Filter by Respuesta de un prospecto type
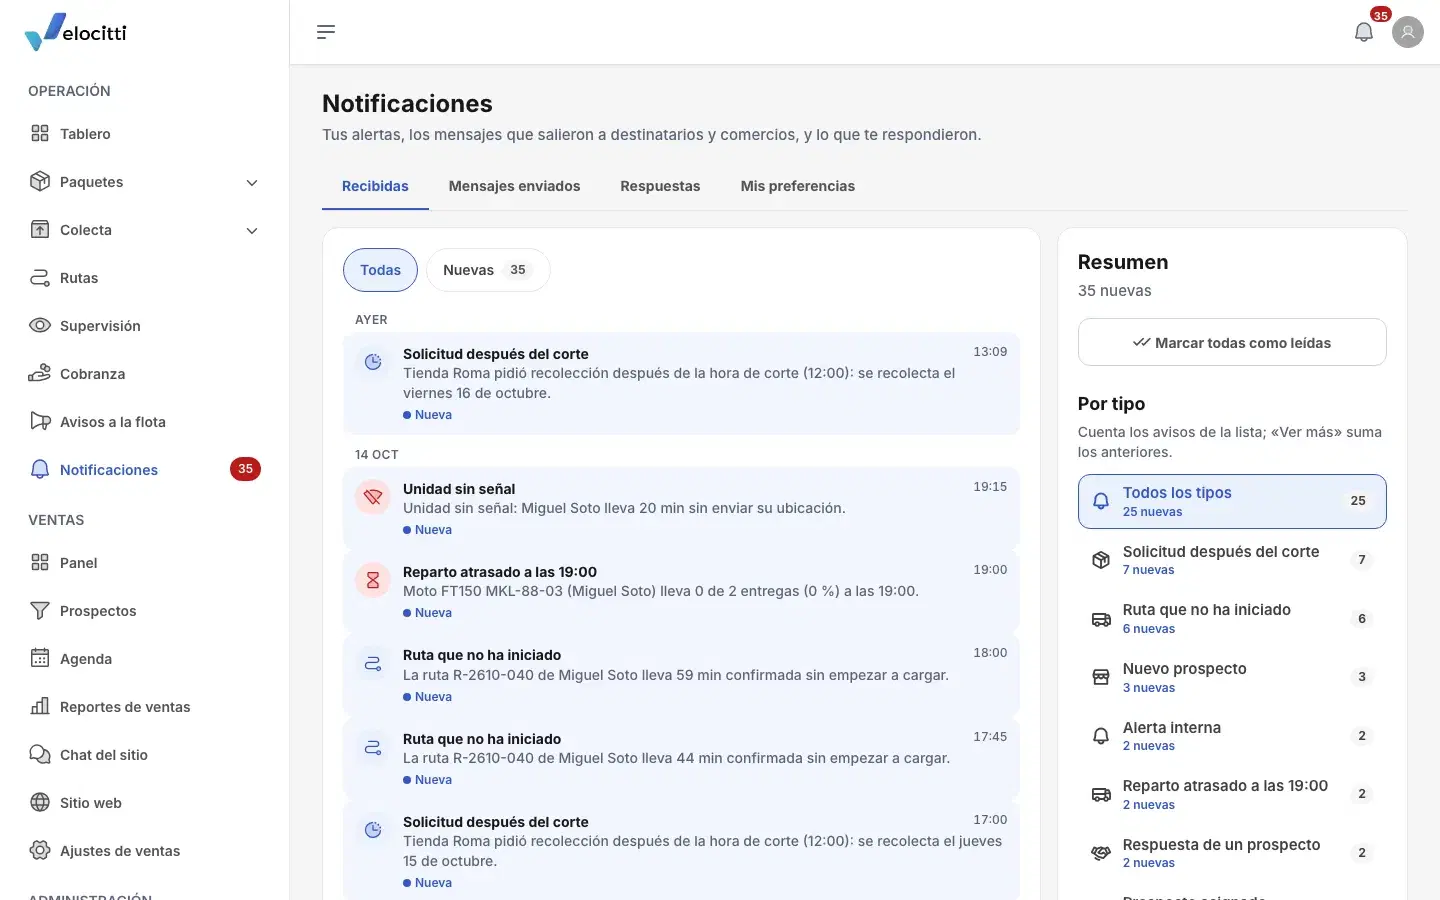 (x=1232, y=853)
